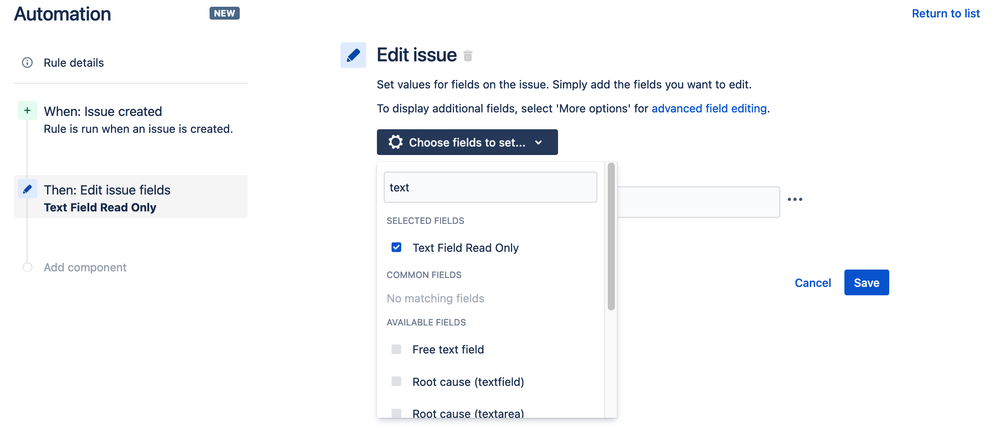Click the Return to list link
Screen dimensions: 998x429
click(946, 13)
